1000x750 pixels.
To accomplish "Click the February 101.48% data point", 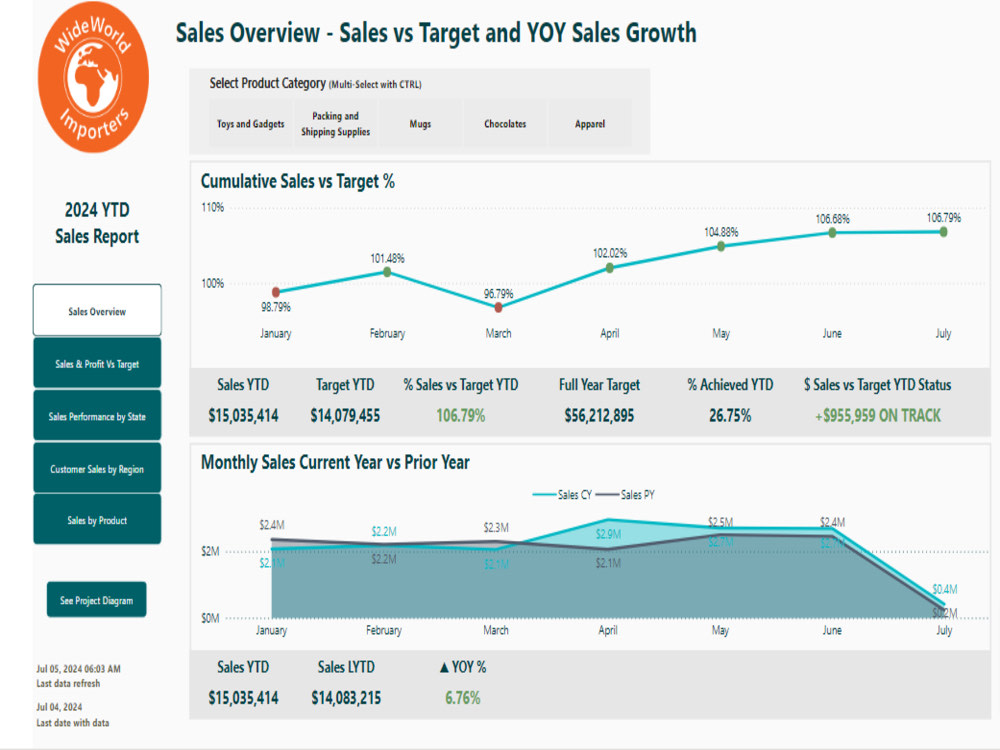I will point(387,272).
